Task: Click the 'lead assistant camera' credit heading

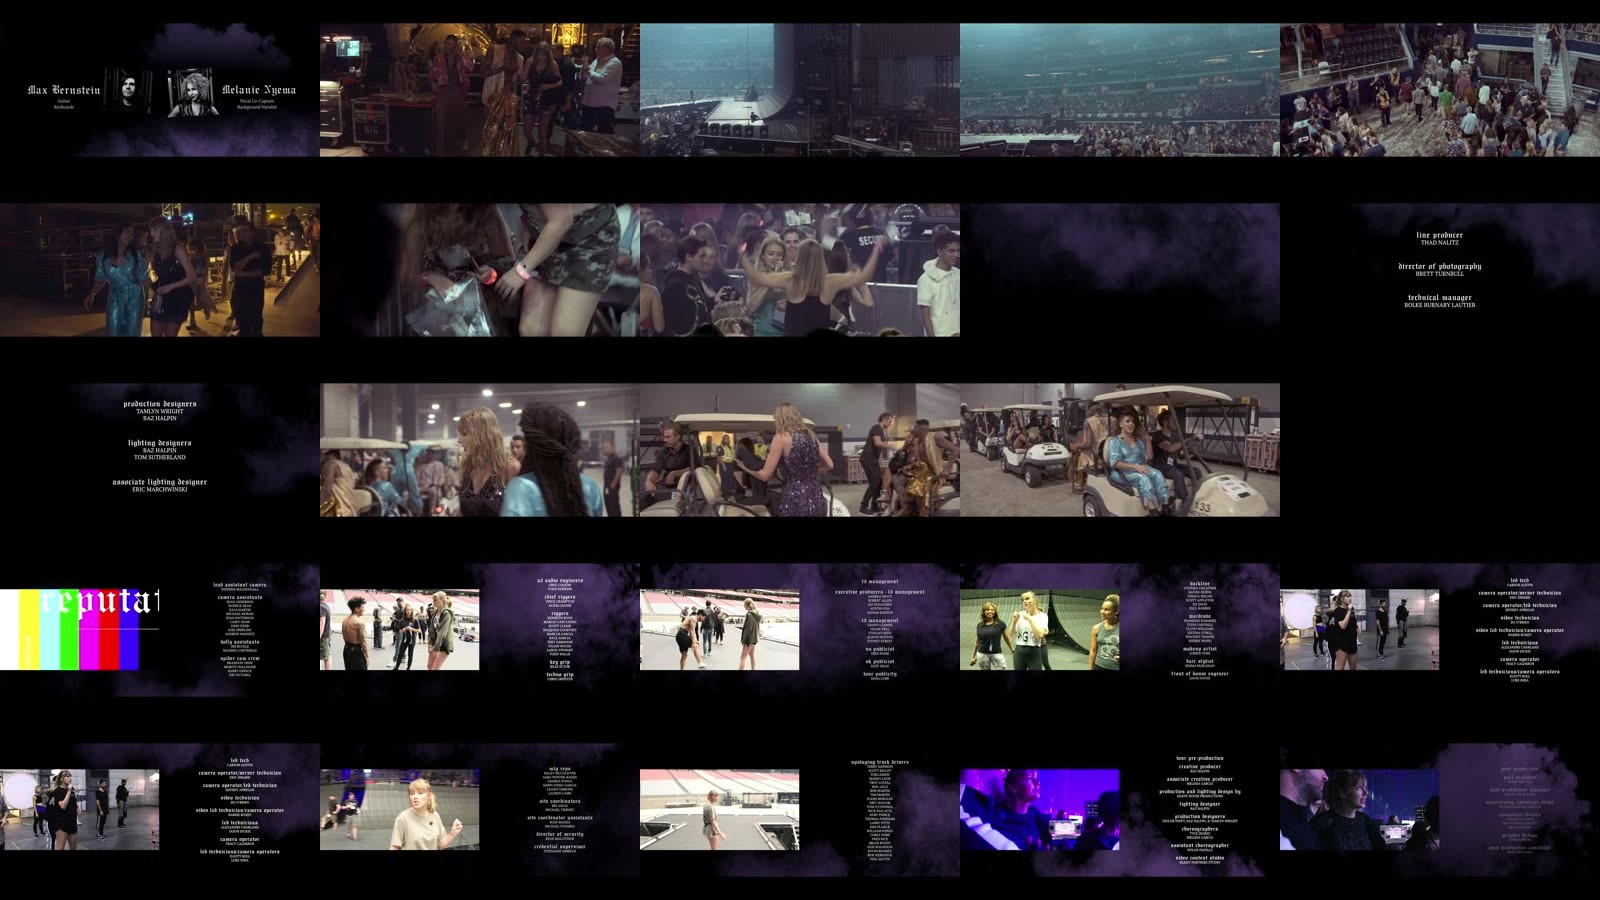Action: (240, 585)
